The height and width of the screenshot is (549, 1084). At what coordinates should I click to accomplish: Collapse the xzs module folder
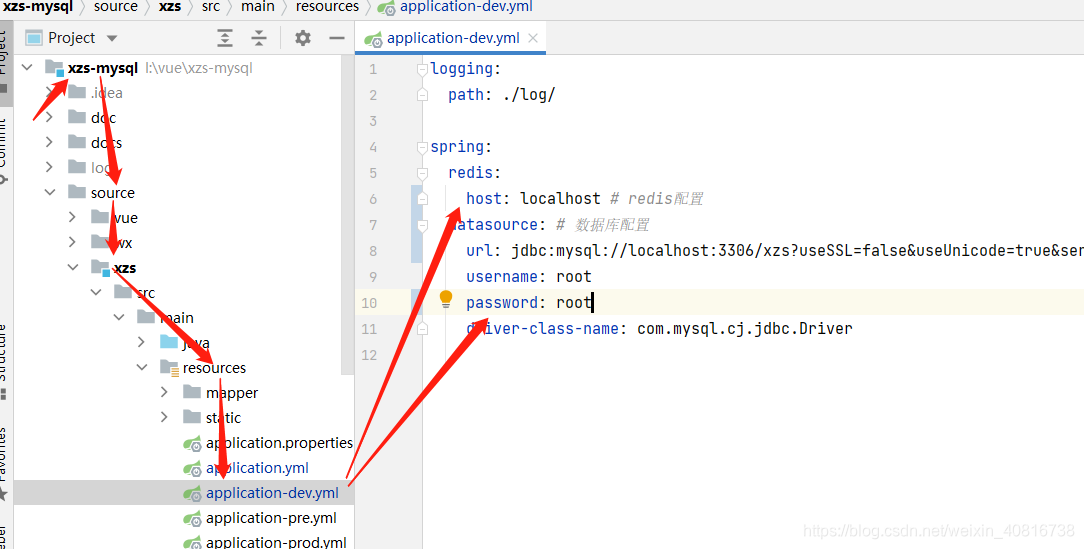[73, 268]
